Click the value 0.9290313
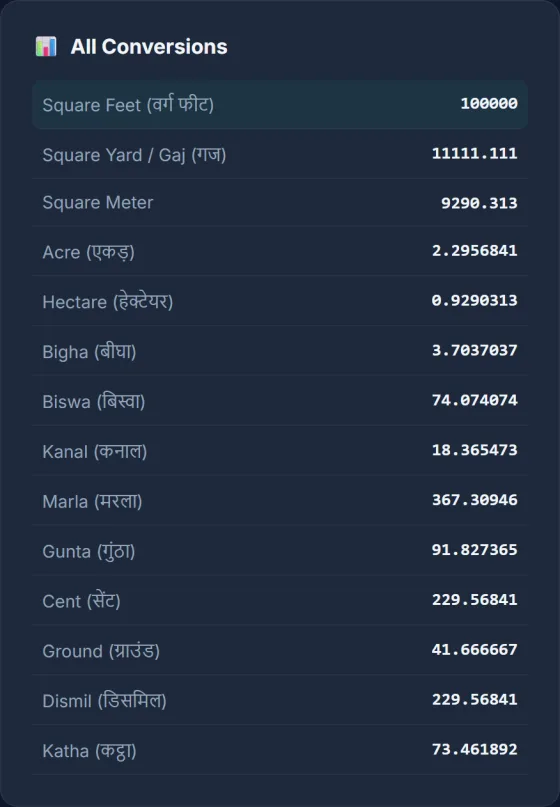560x807 pixels. click(475, 300)
